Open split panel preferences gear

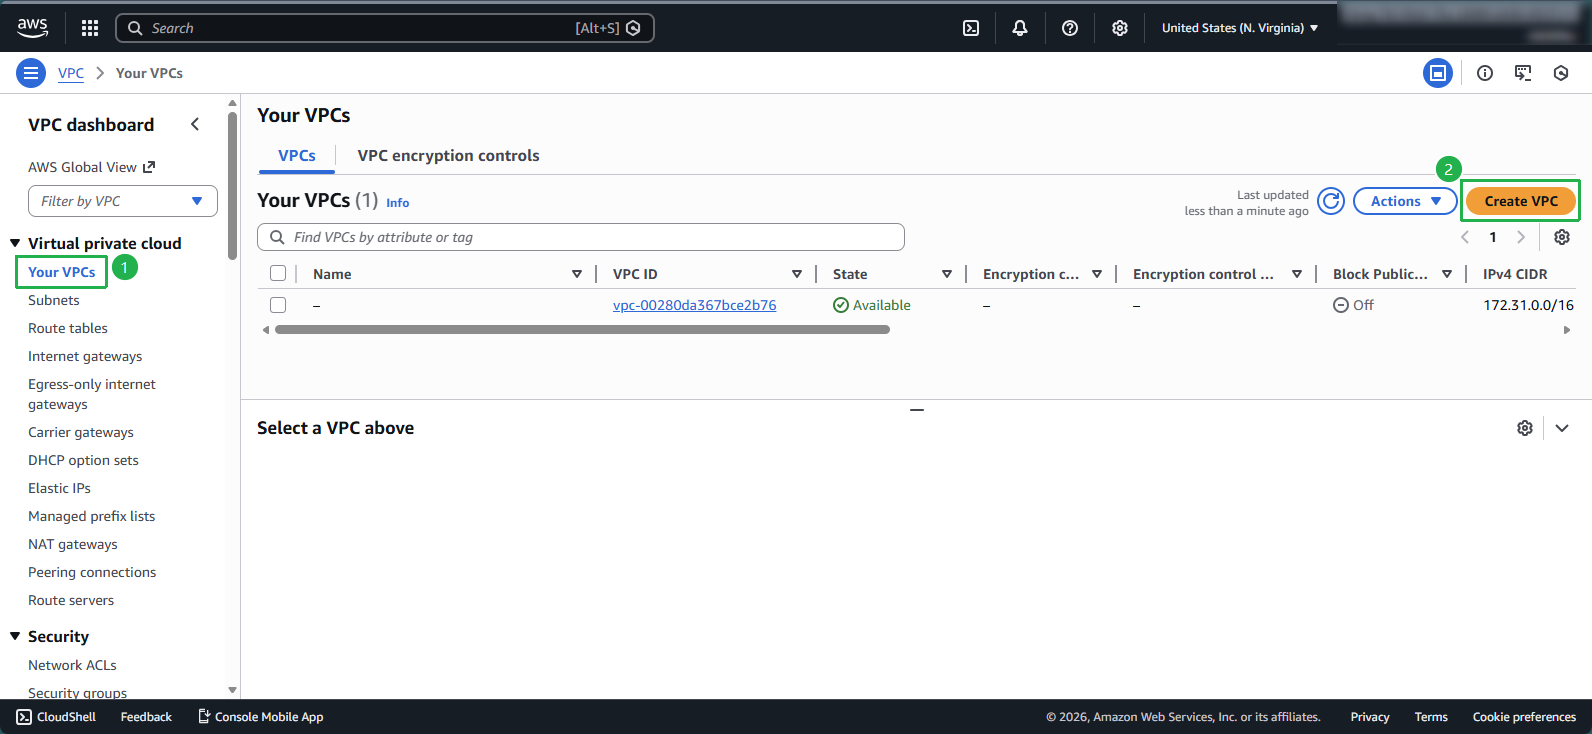coord(1525,428)
